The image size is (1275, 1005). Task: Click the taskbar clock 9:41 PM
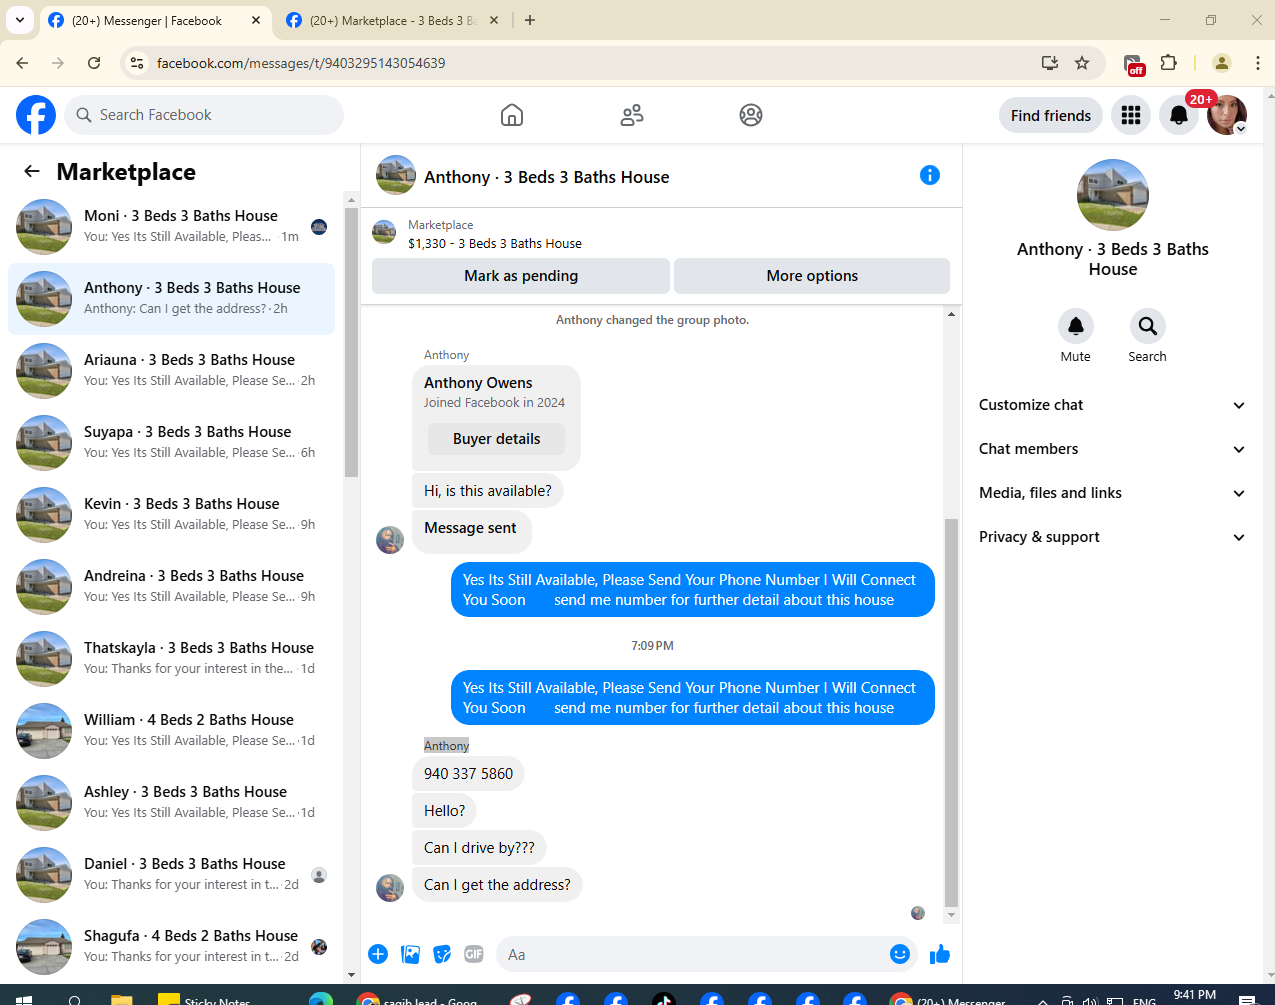pos(1195,996)
